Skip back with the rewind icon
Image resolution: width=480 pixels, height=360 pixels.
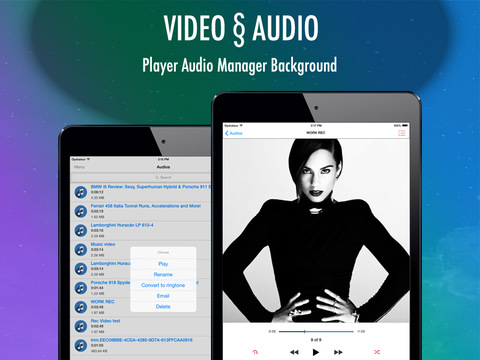[294, 352]
